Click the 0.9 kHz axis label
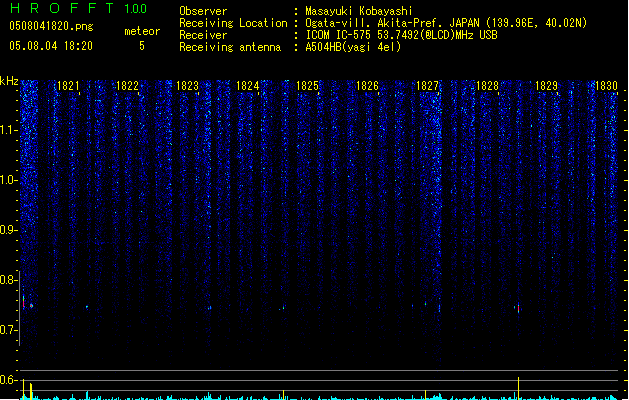The image size is (629, 400). pos(9,230)
